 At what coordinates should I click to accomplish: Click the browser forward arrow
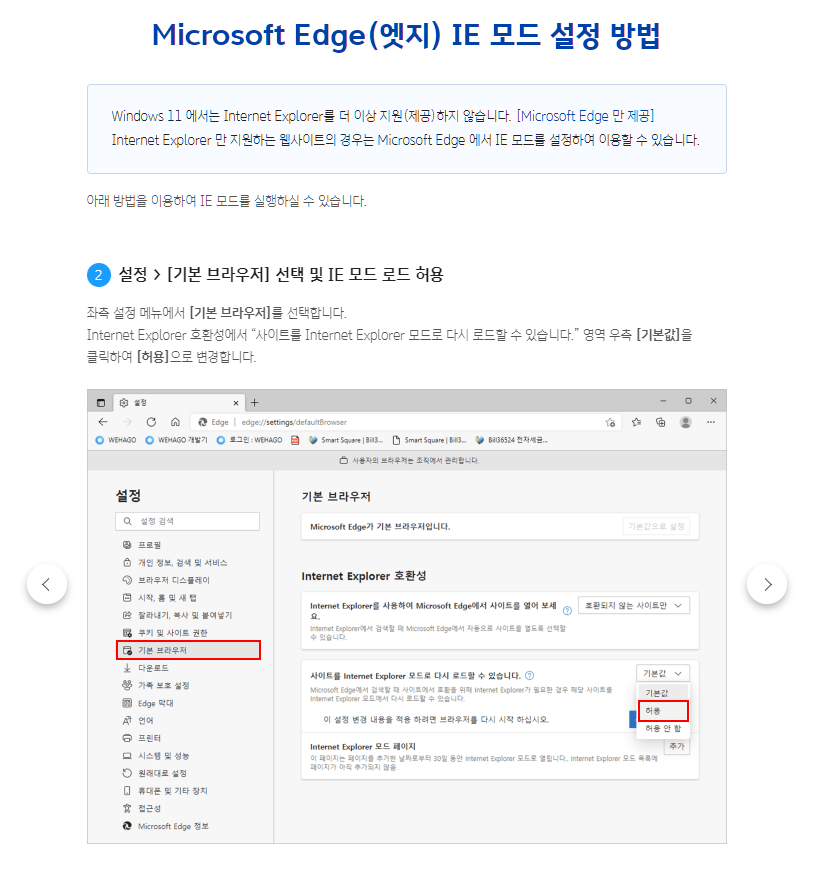click(127, 422)
